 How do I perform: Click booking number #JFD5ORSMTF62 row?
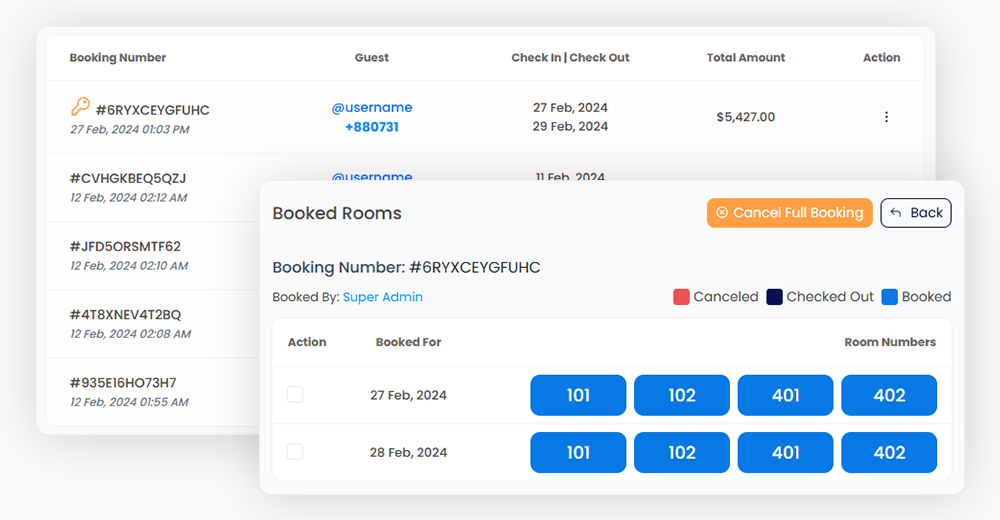click(x=125, y=246)
